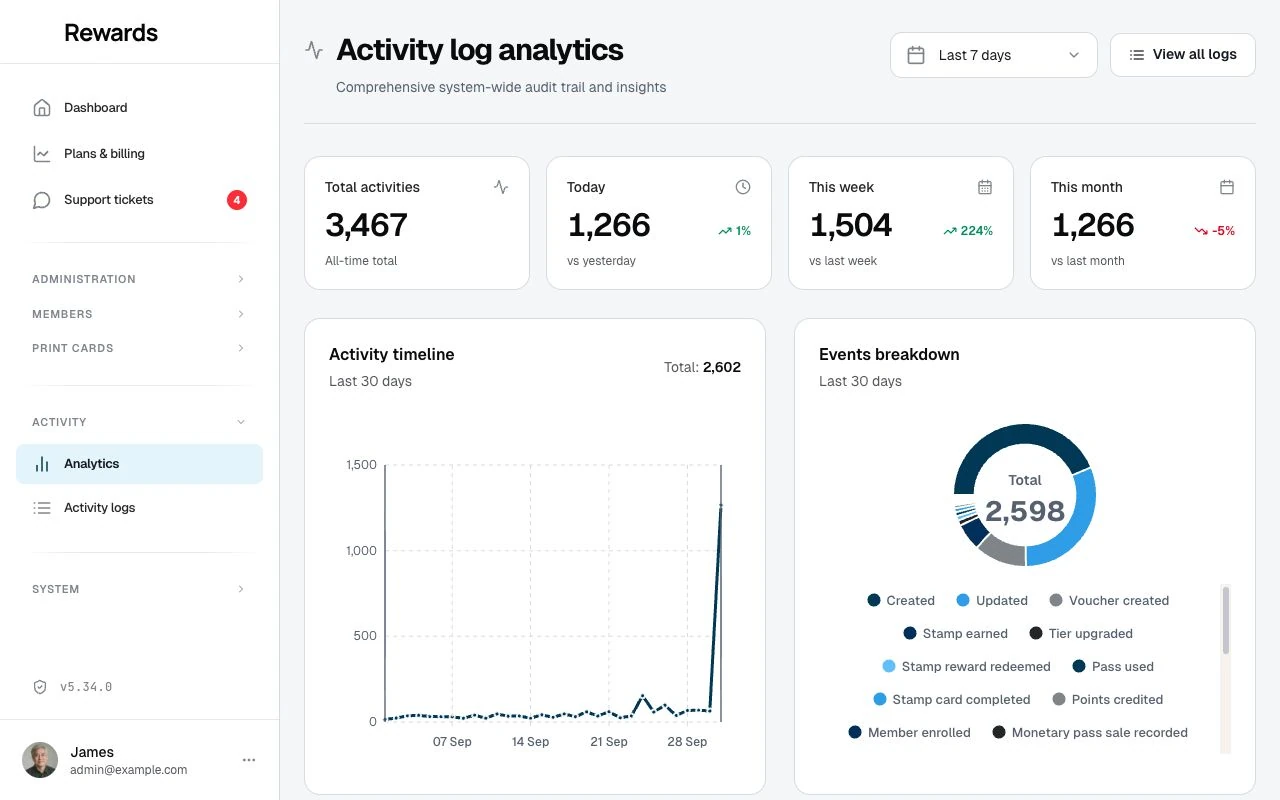Click the -5% monthly trend indicator
Viewport: 1280px width, 800px height.
coord(1215,231)
